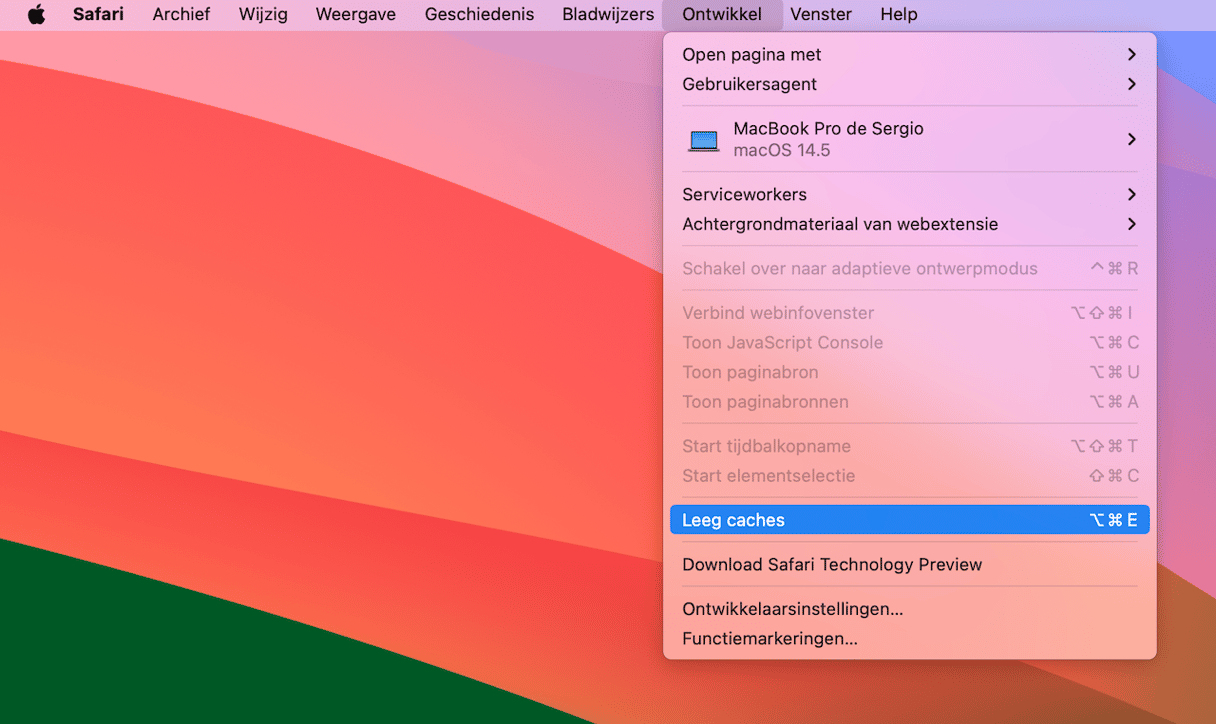
Task: Open the Safari application menu
Action: tap(98, 15)
